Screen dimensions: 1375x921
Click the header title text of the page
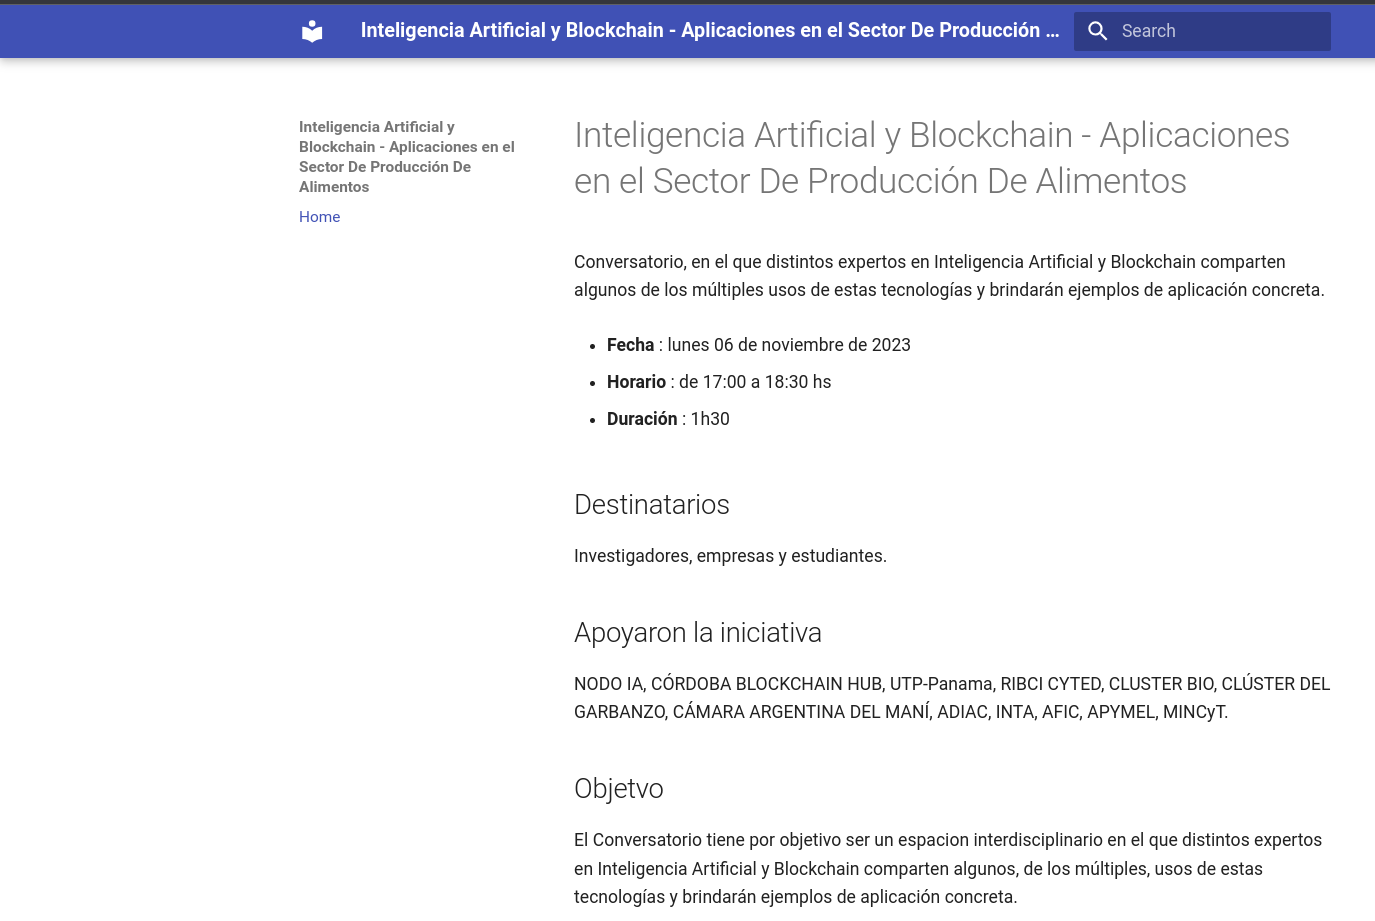pos(710,30)
